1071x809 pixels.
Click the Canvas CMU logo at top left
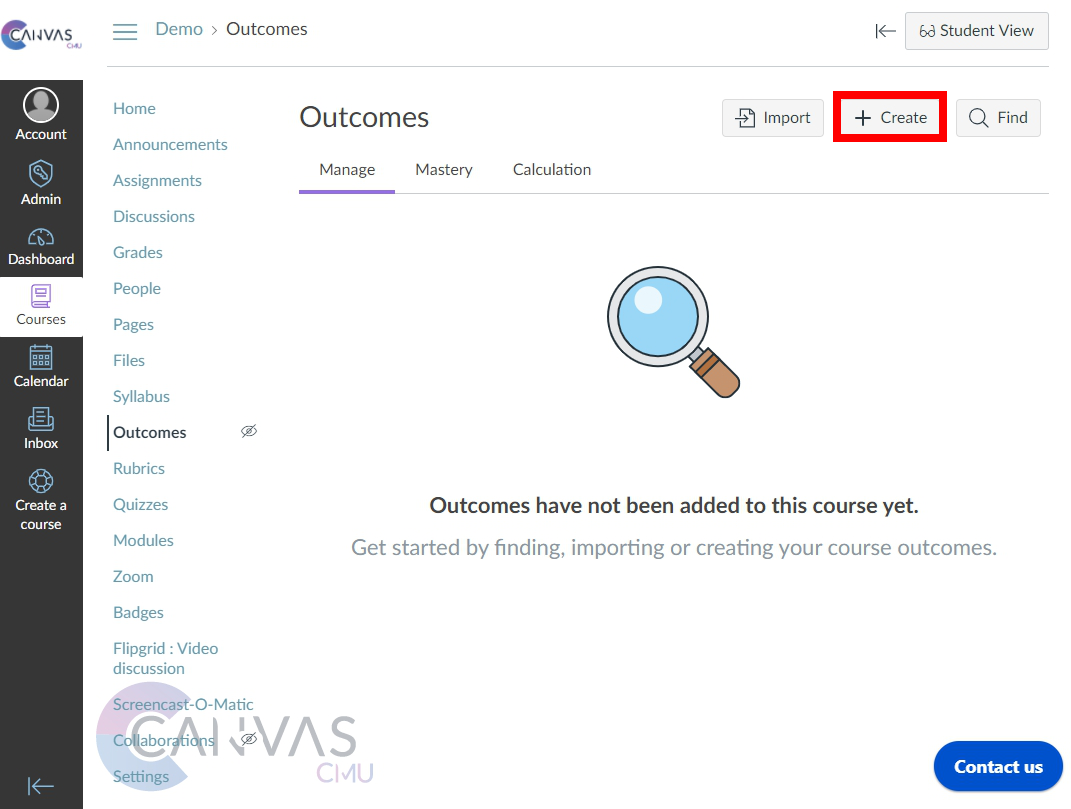(x=41, y=36)
